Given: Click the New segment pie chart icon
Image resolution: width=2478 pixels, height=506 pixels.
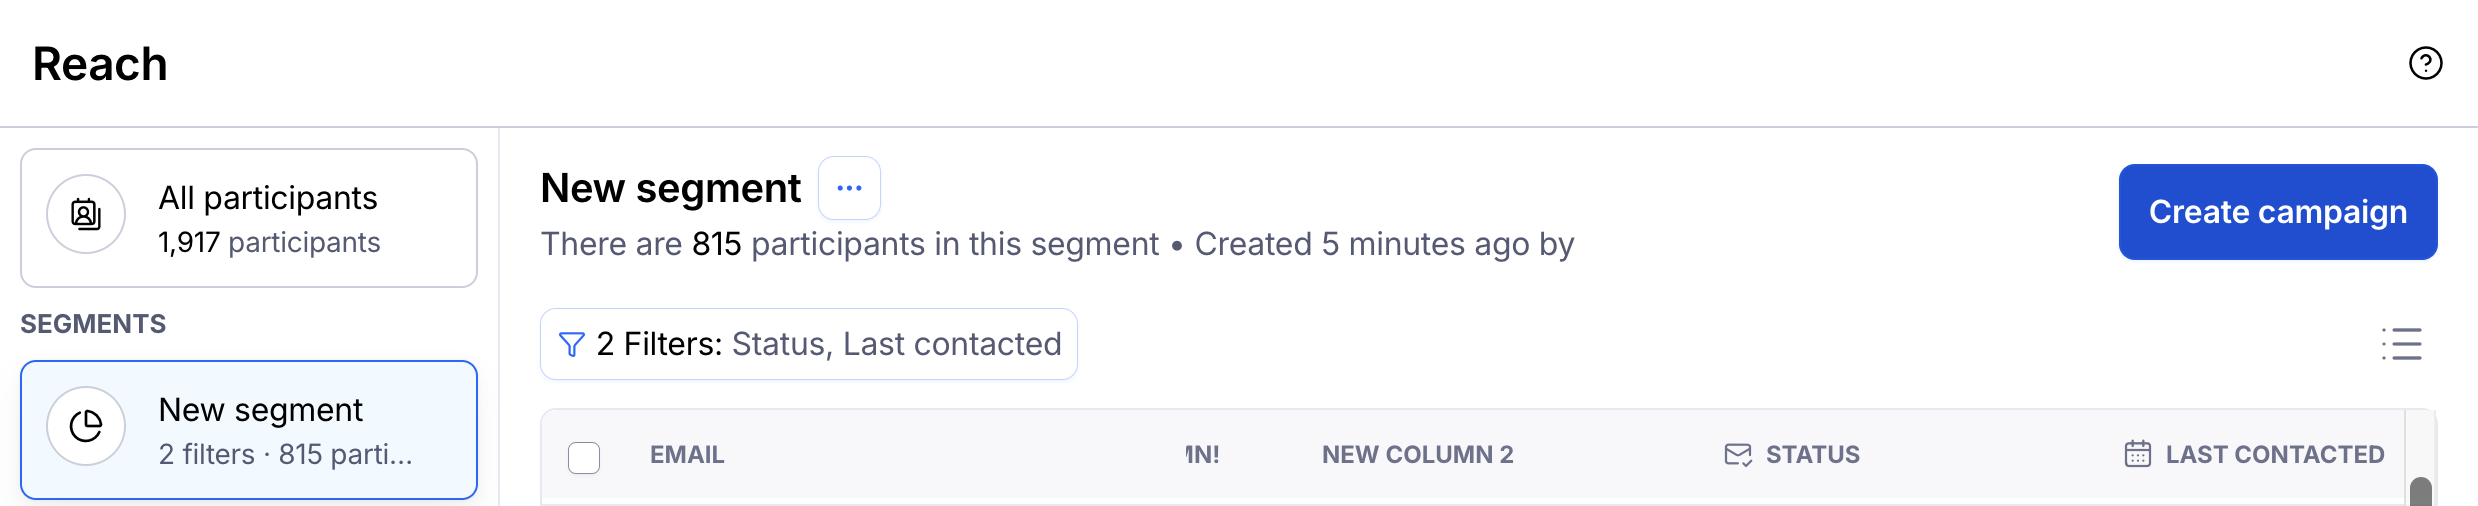Looking at the screenshot, I should [86, 426].
